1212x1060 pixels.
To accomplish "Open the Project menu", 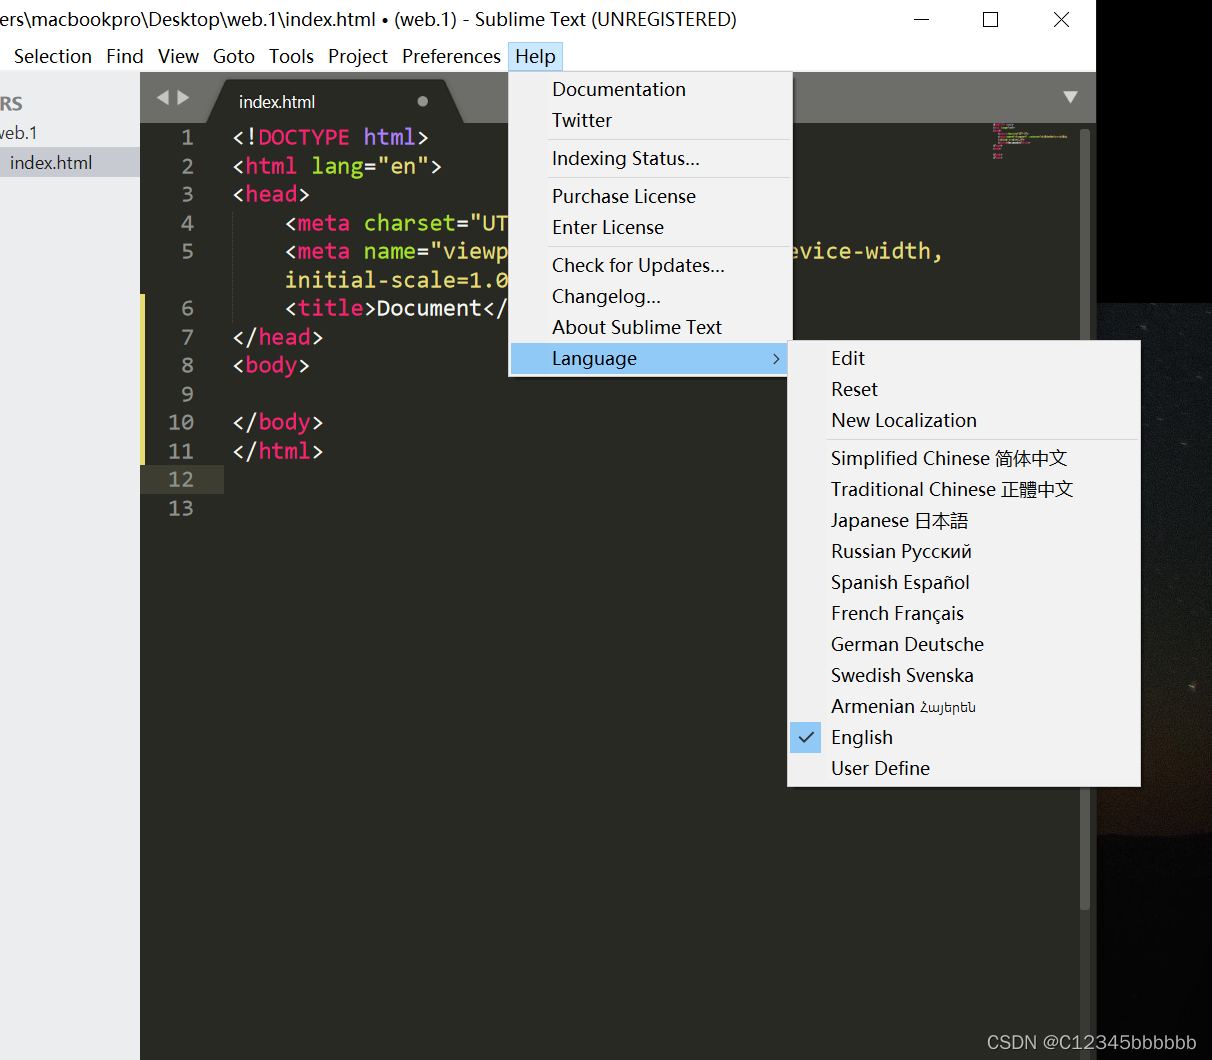I will point(358,56).
